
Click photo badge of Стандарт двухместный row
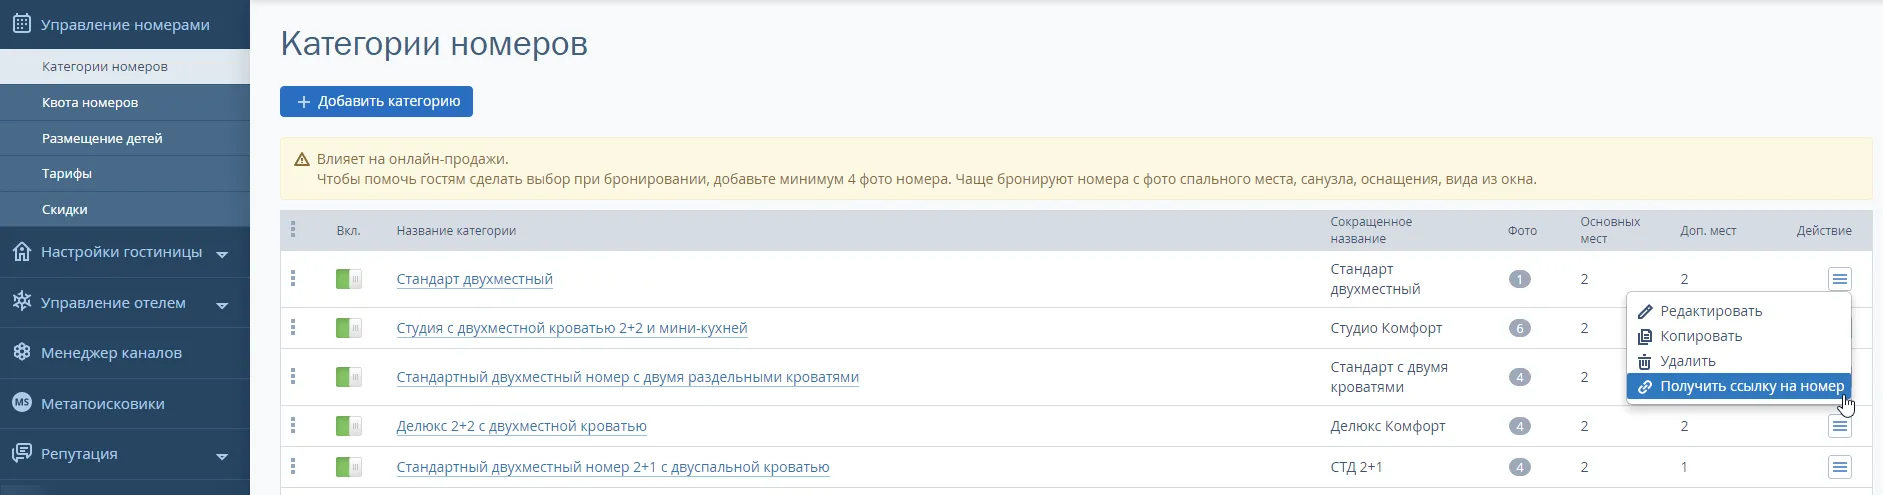(x=1519, y=279)
